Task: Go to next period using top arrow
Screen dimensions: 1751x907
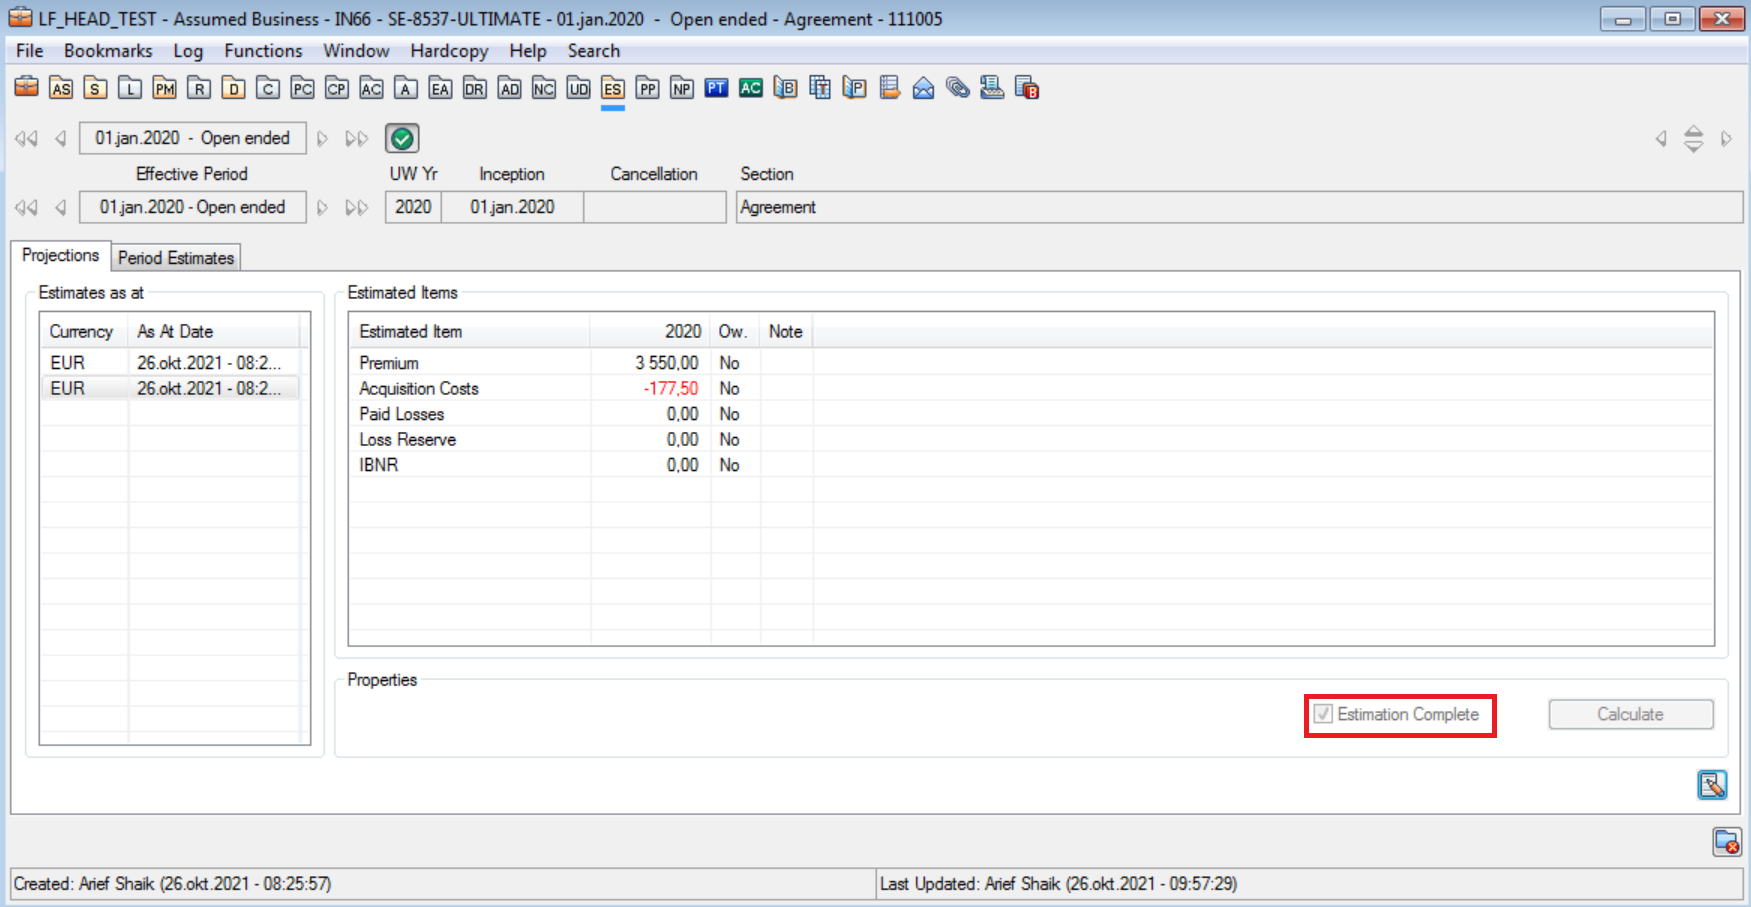Action: point(322,139)
